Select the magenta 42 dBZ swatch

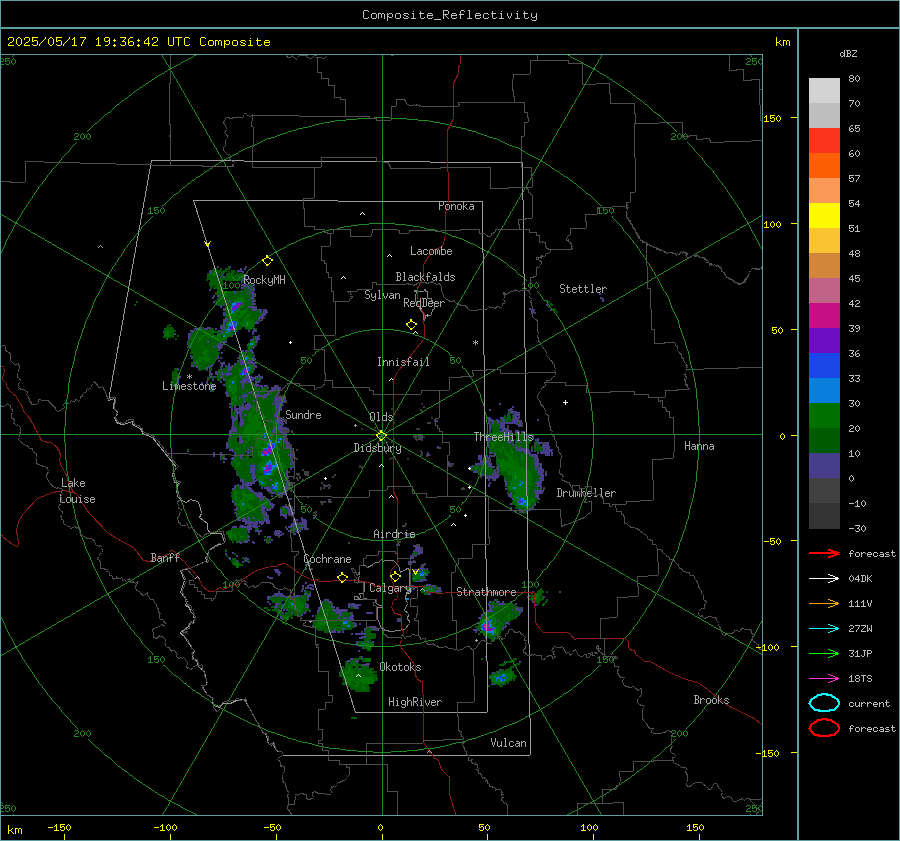[x=824, y=315]
